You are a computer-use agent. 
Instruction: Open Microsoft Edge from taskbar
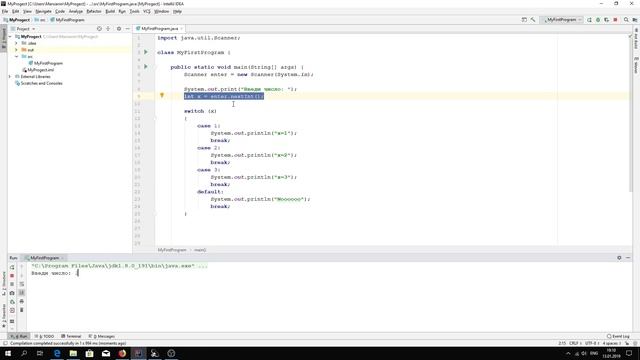[57, 353]
